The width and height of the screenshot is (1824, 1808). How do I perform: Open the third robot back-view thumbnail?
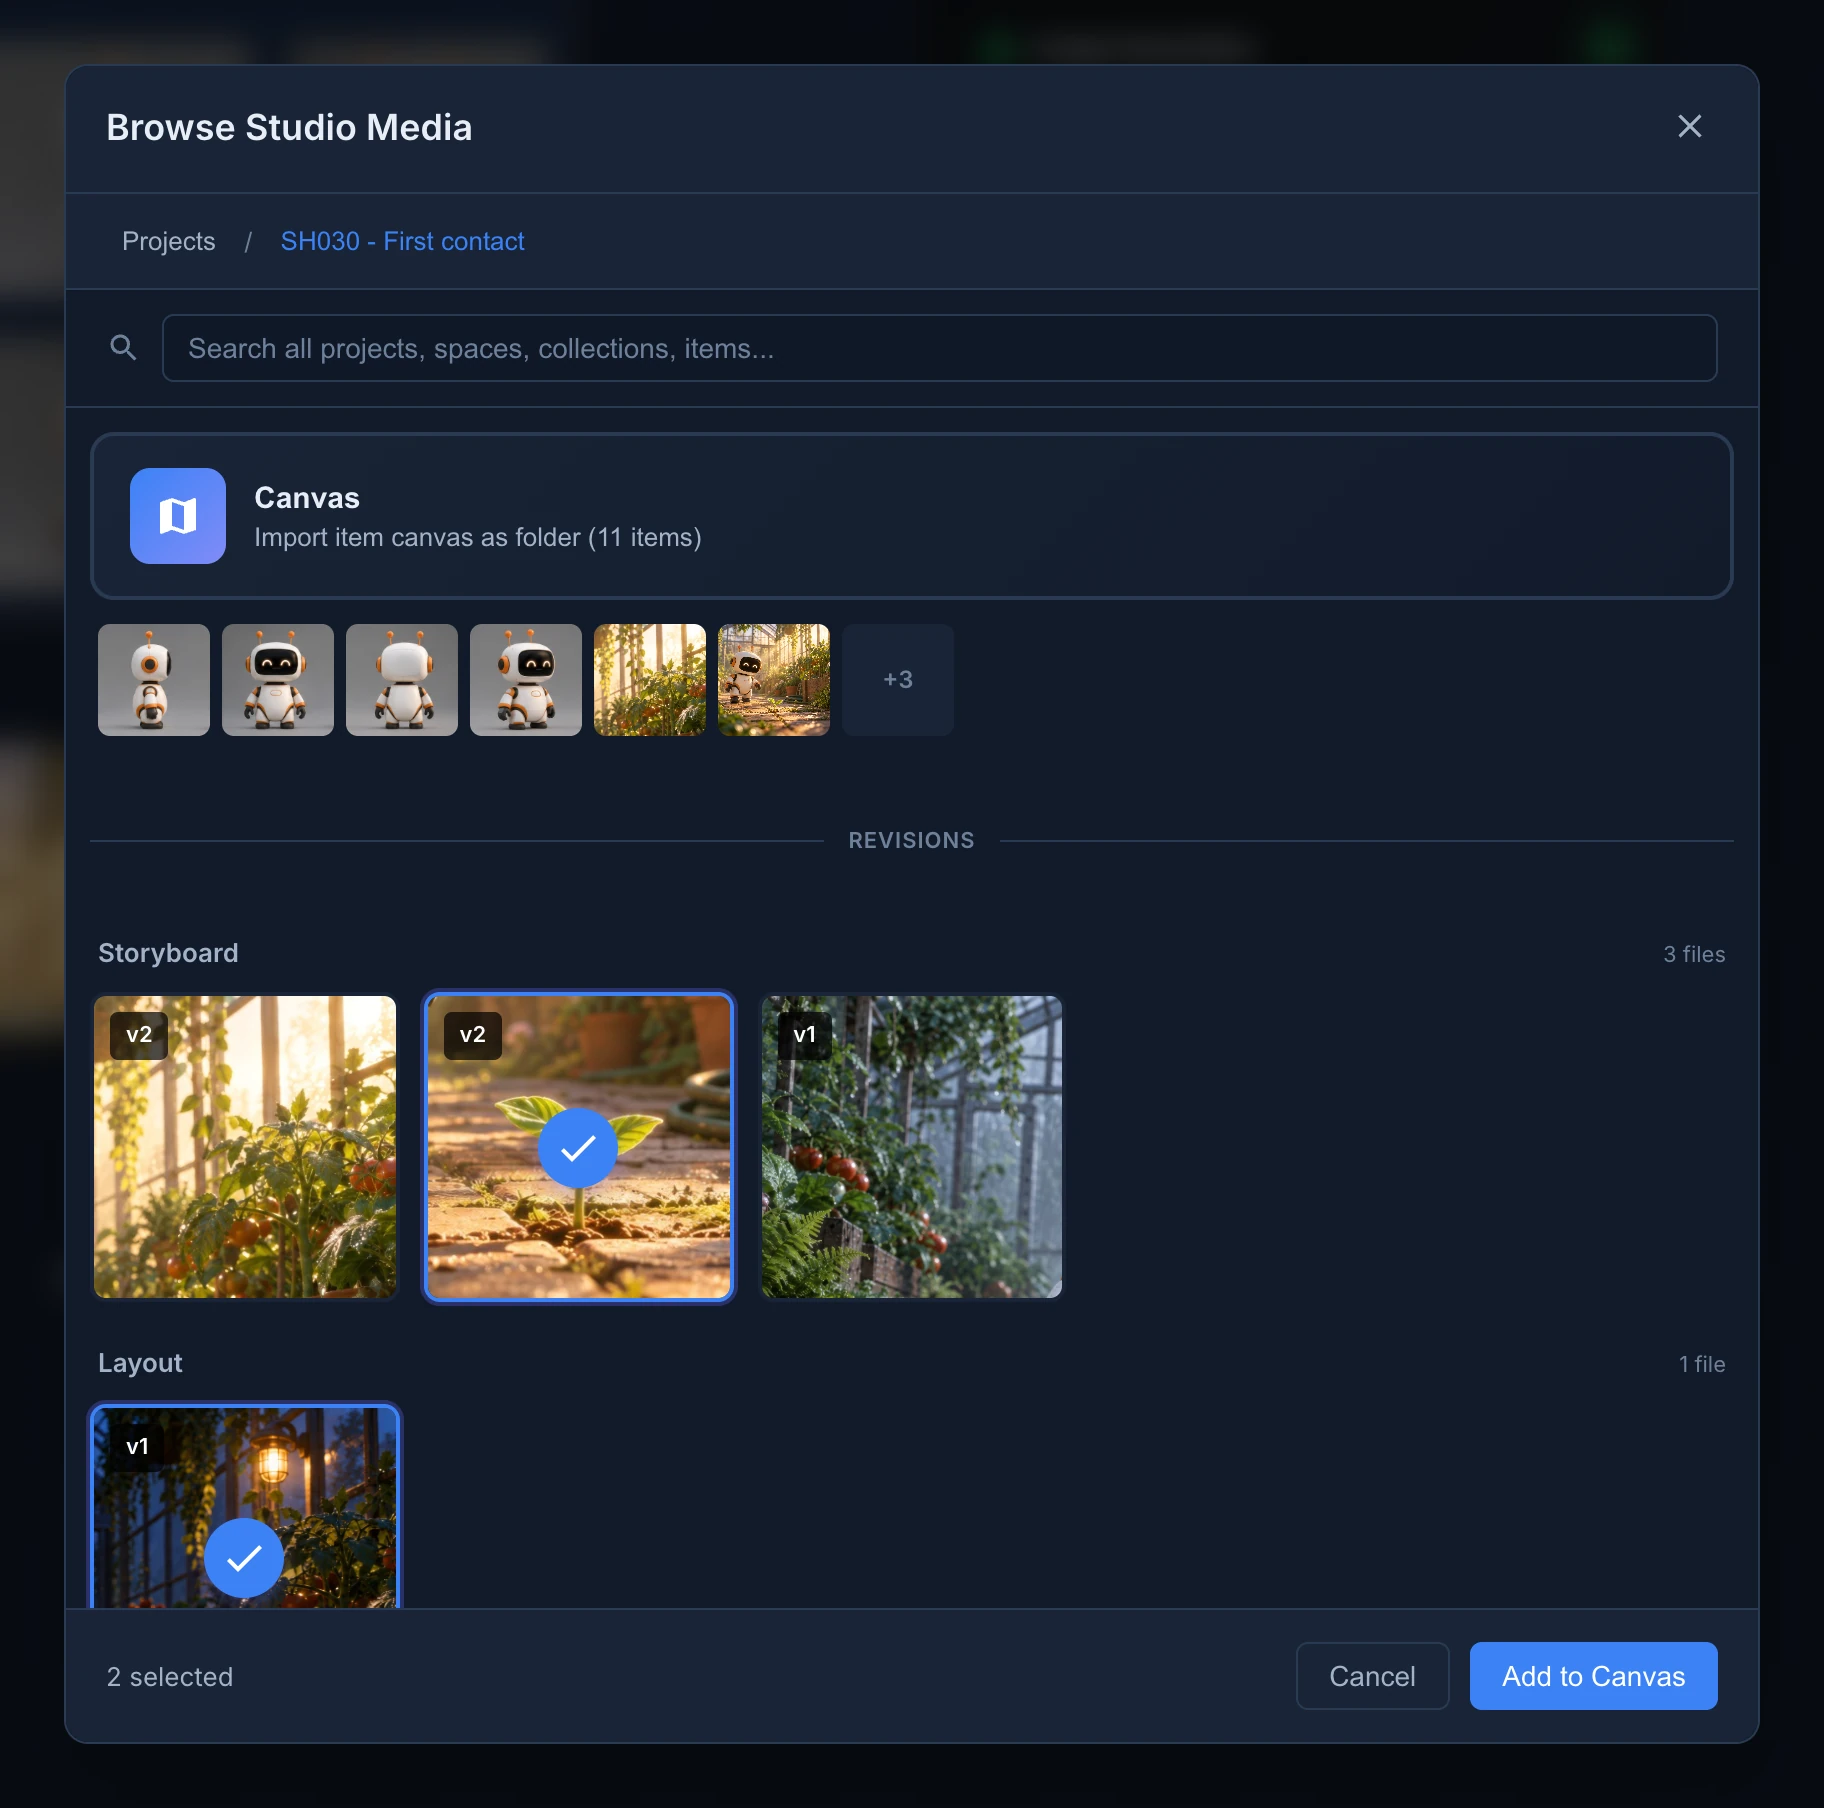click(402, 680)
